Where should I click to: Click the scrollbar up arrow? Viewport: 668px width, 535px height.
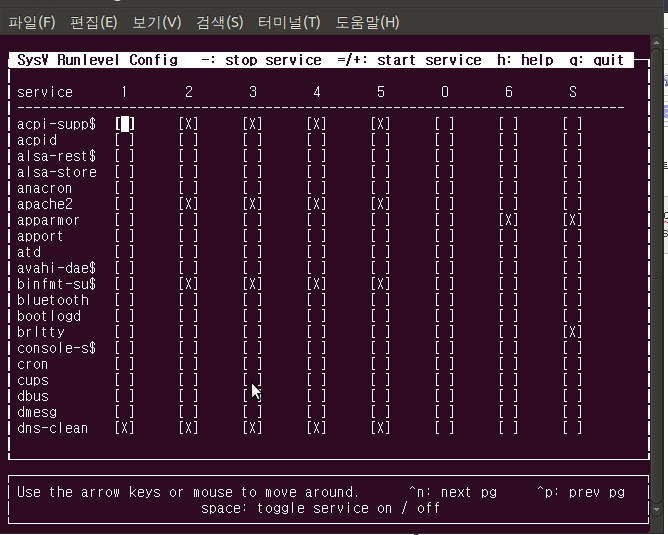pos(656,42)
